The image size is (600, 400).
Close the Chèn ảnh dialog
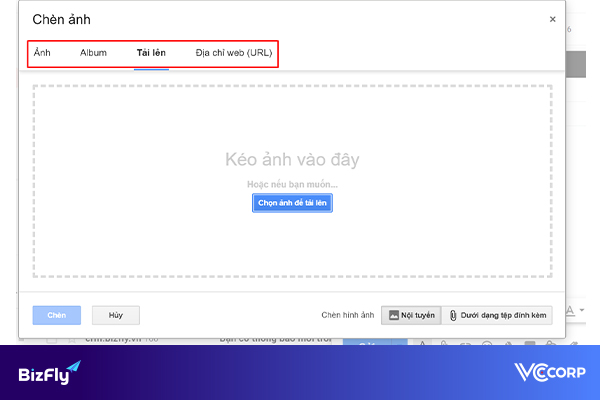552,19
